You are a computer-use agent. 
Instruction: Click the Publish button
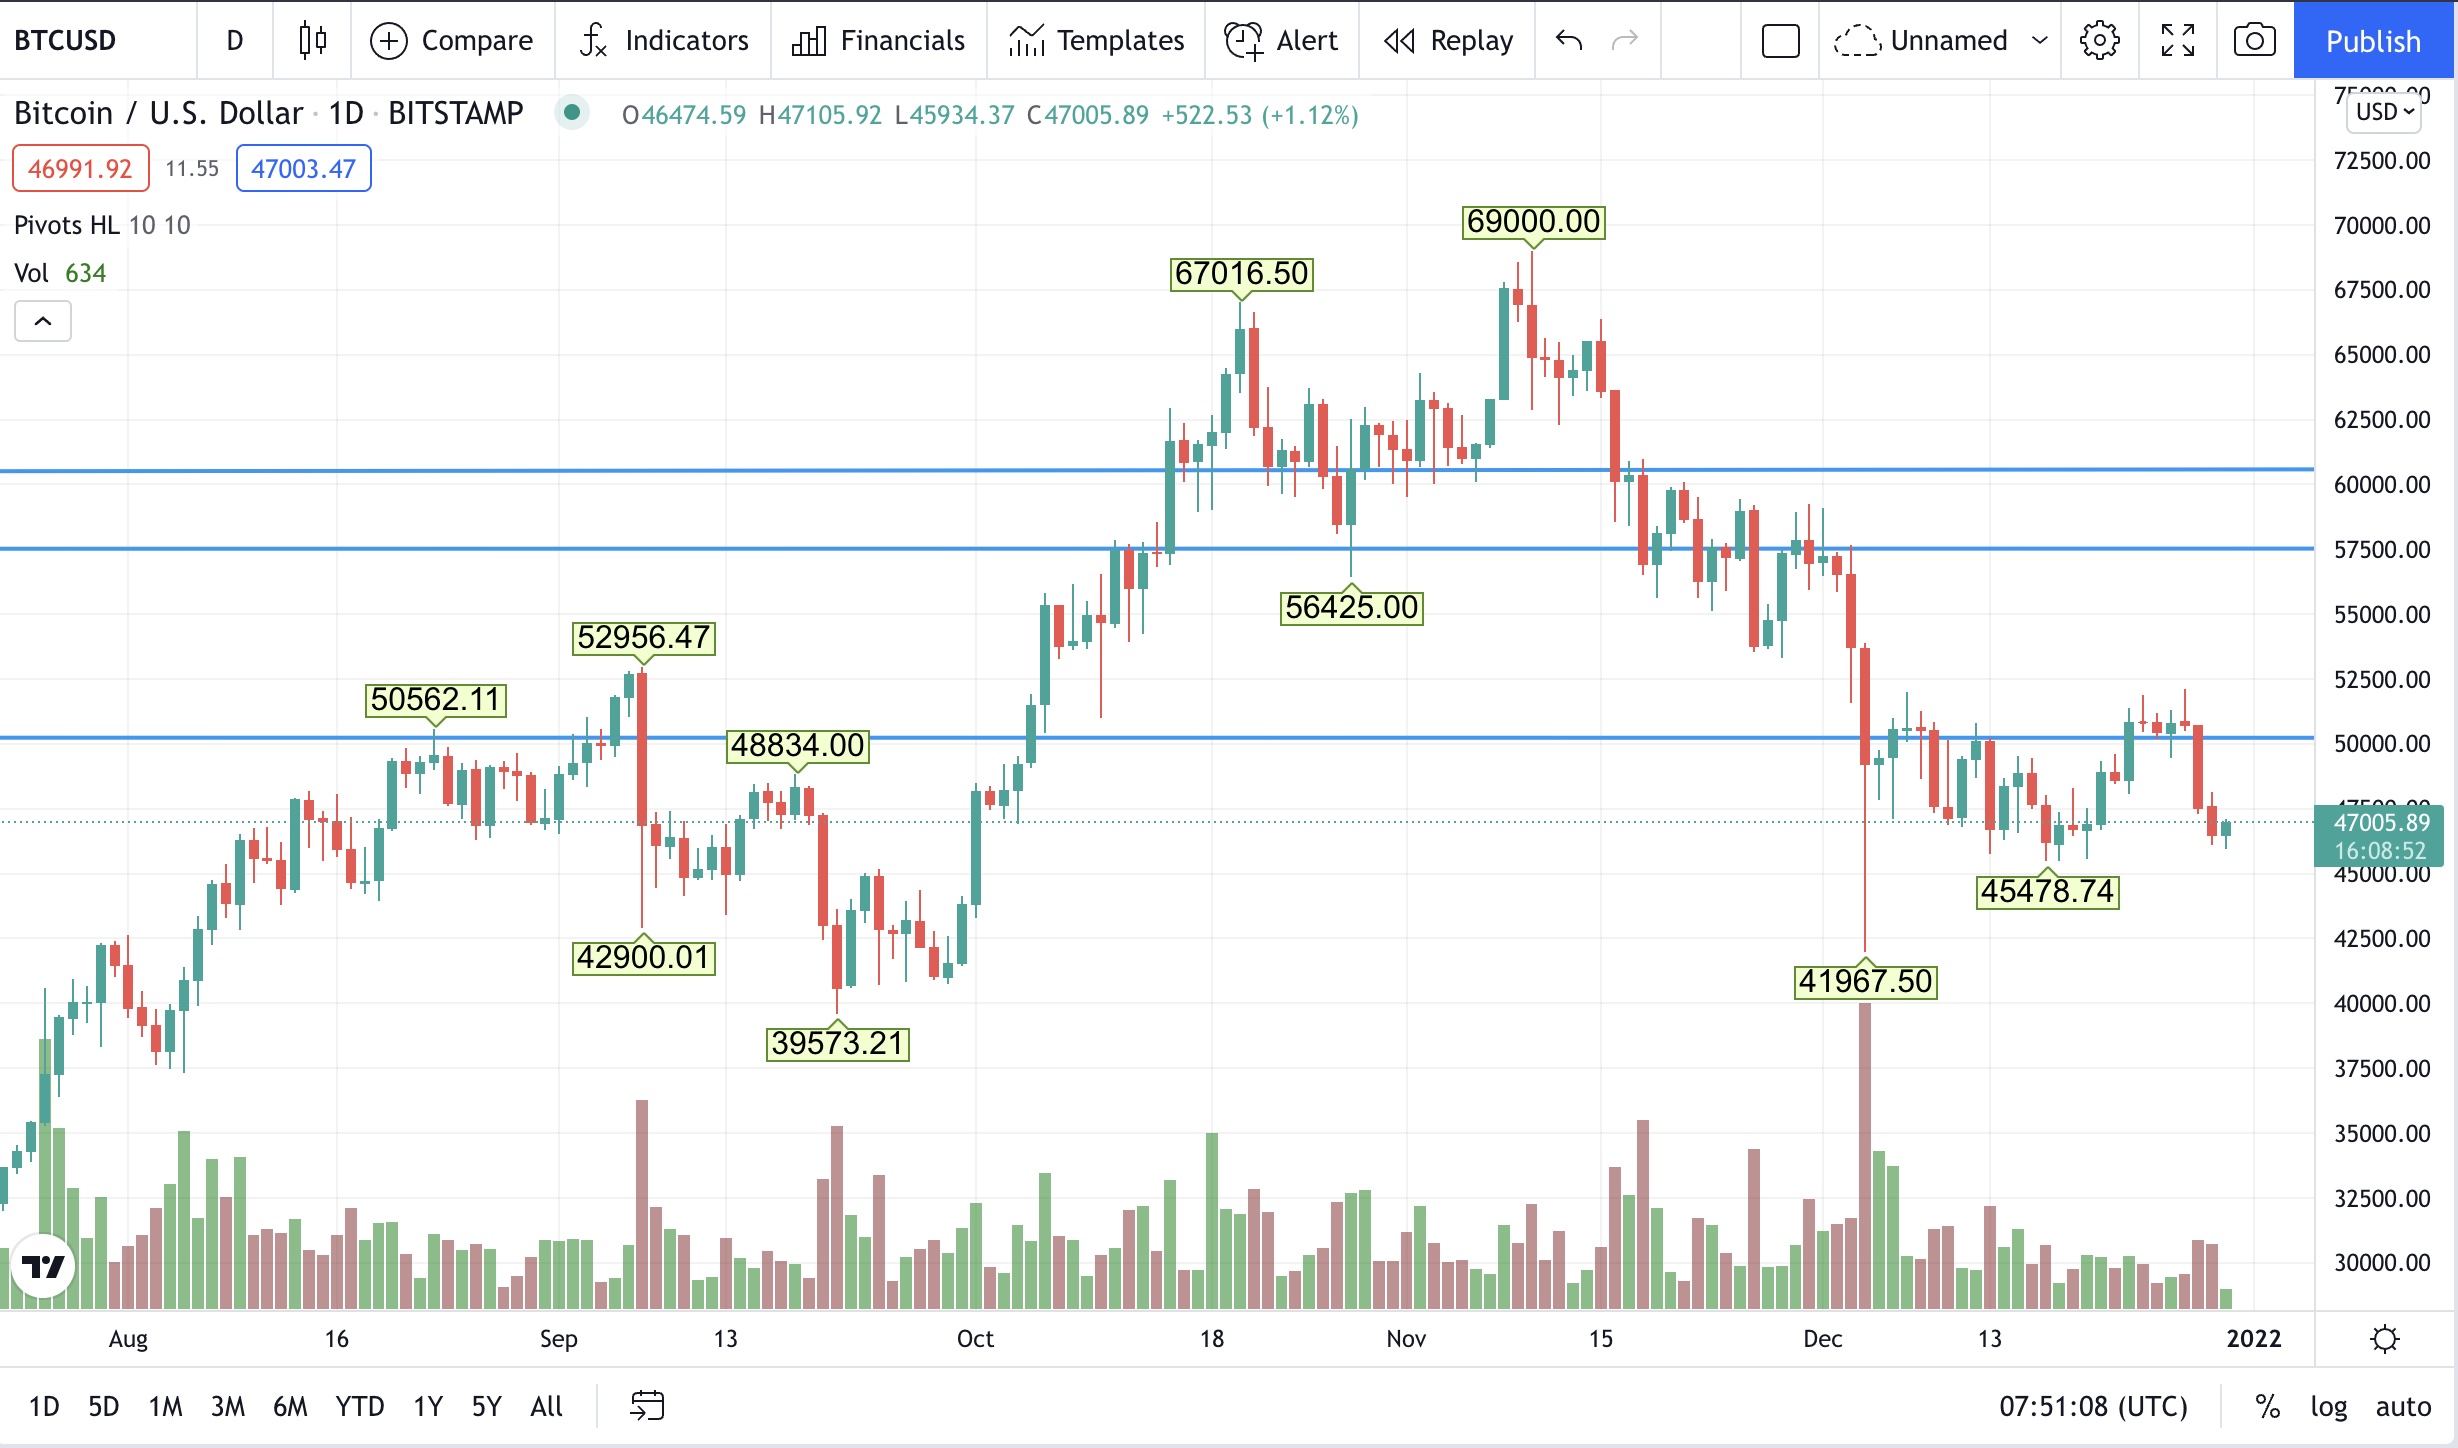pyautogui.click(x=2372, y=40)
